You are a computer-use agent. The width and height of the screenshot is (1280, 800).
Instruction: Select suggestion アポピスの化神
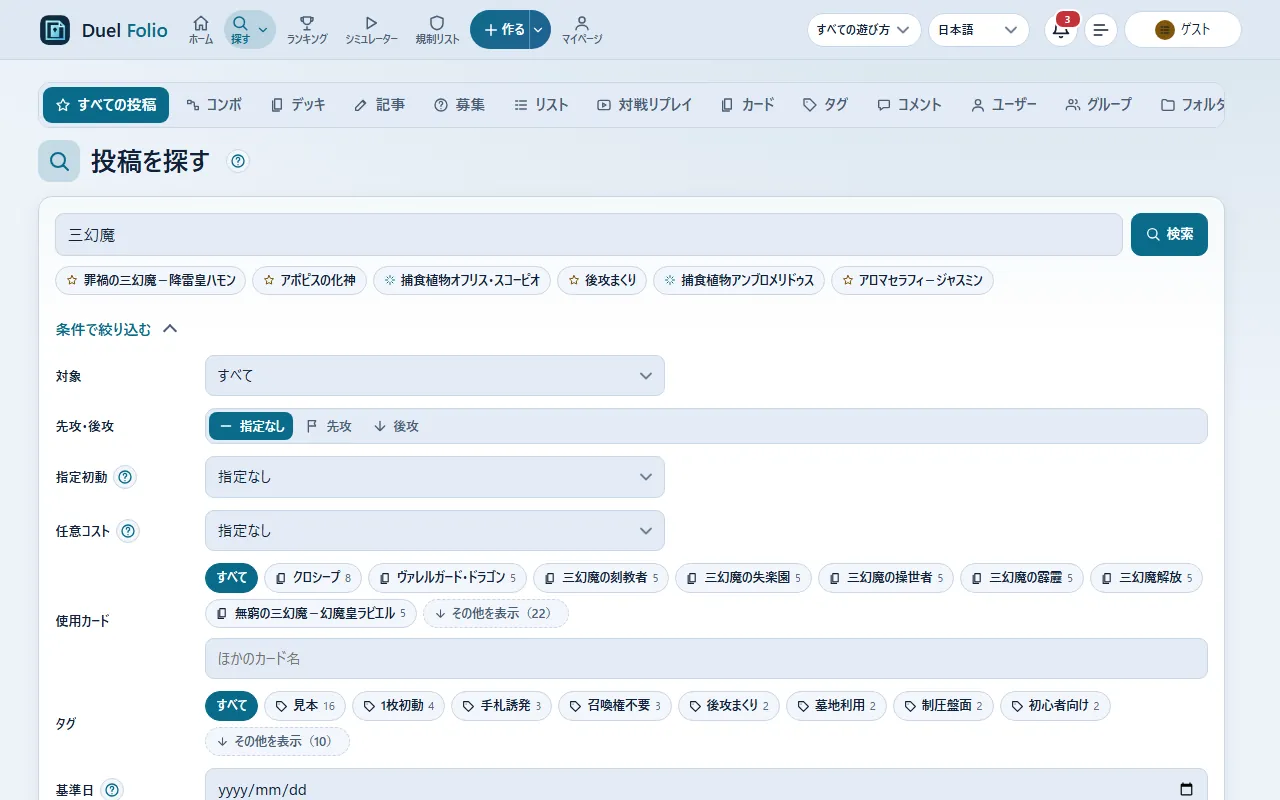[309, 281]
